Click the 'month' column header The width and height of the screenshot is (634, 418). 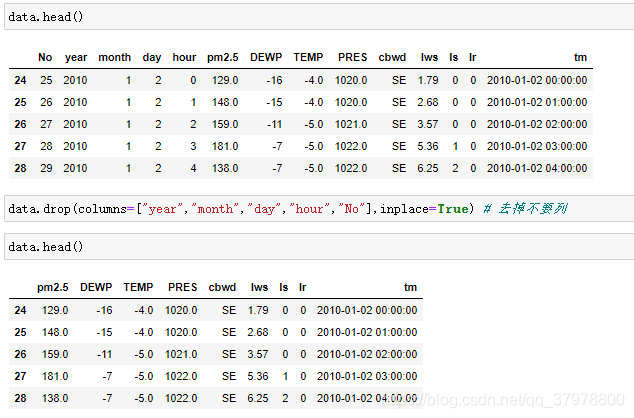[114, 57]
